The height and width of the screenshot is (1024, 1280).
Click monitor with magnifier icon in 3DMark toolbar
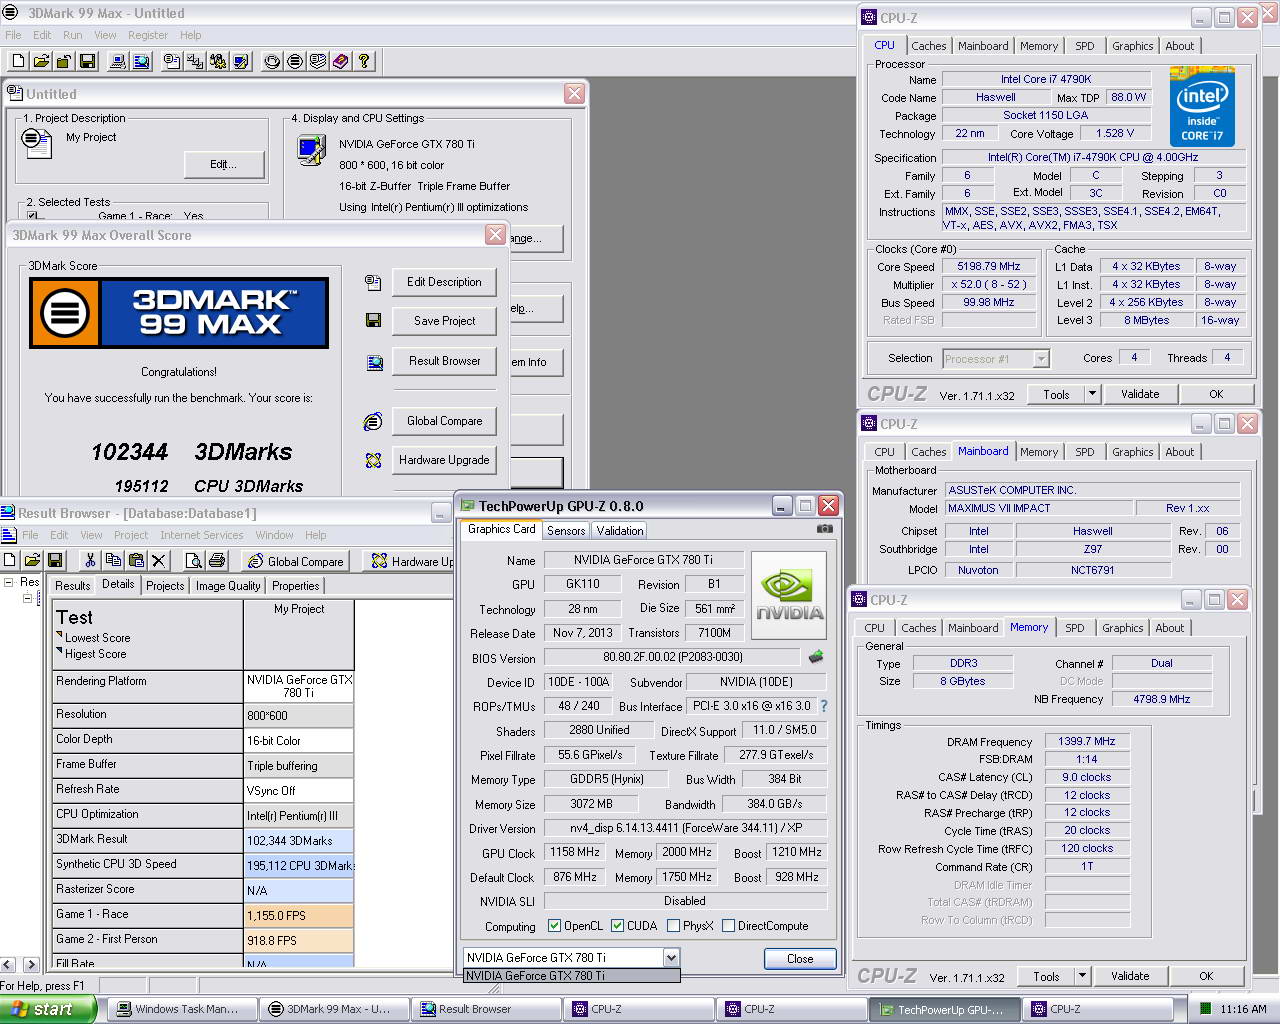(x=141, y=61)
